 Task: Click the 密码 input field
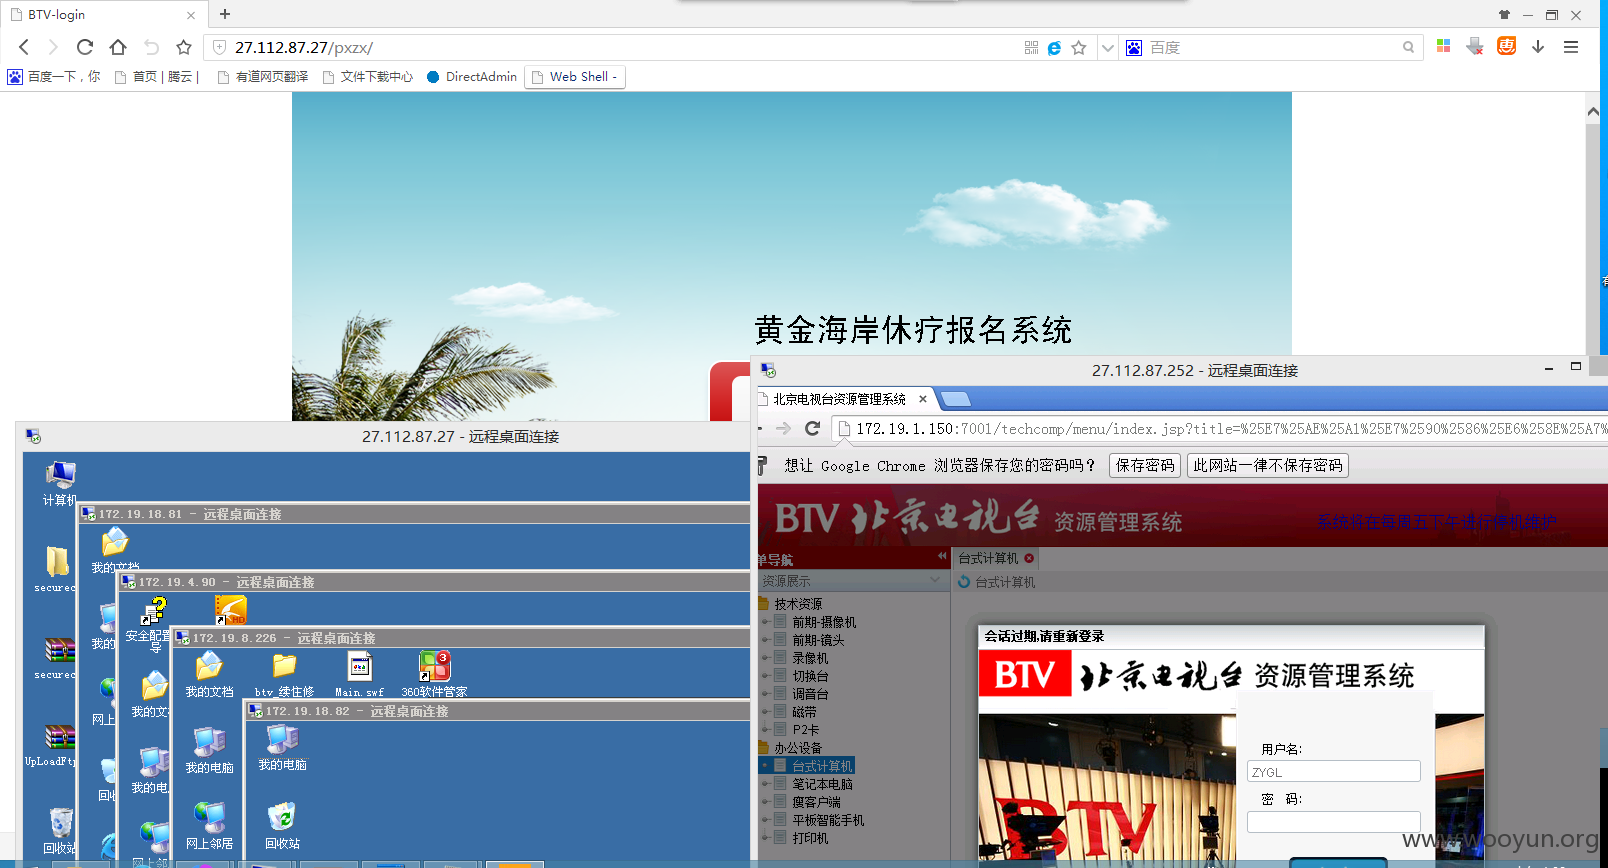click(1333, 822)
